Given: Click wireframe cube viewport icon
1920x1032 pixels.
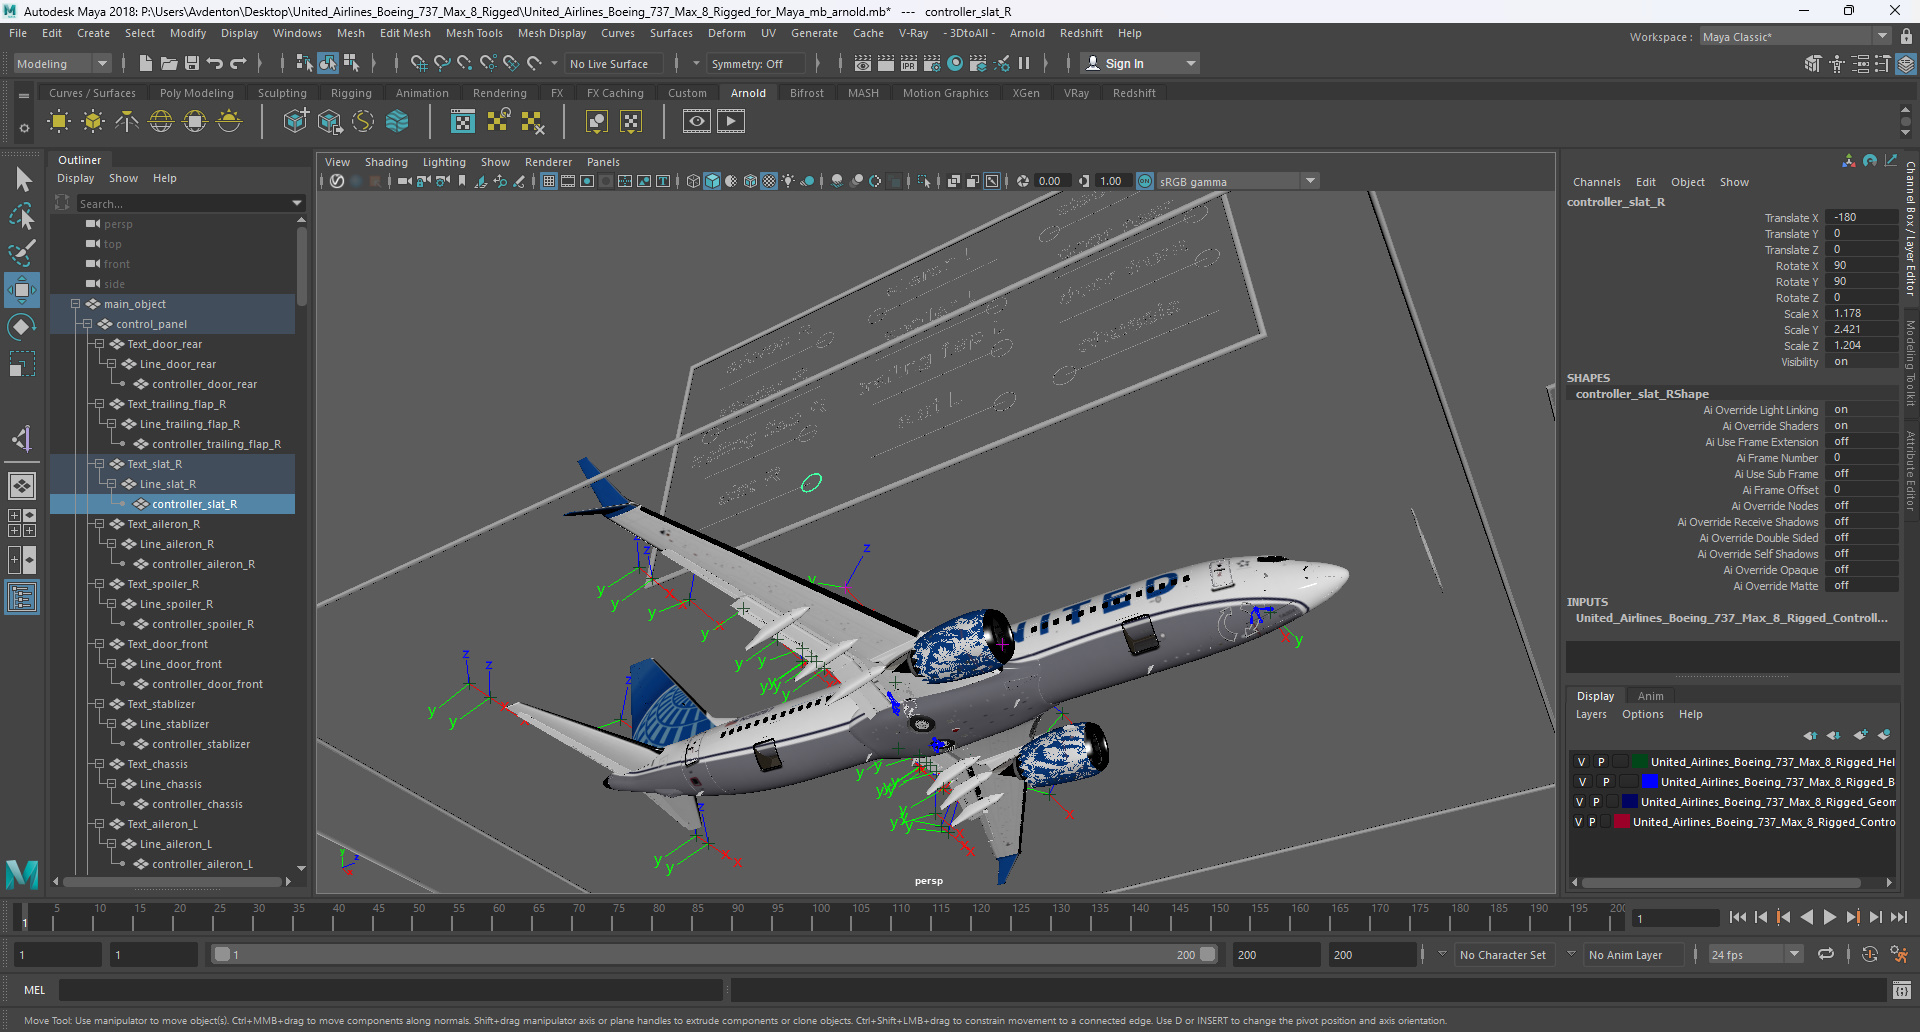Looking at the screenshot, I should tap(693, 181).
